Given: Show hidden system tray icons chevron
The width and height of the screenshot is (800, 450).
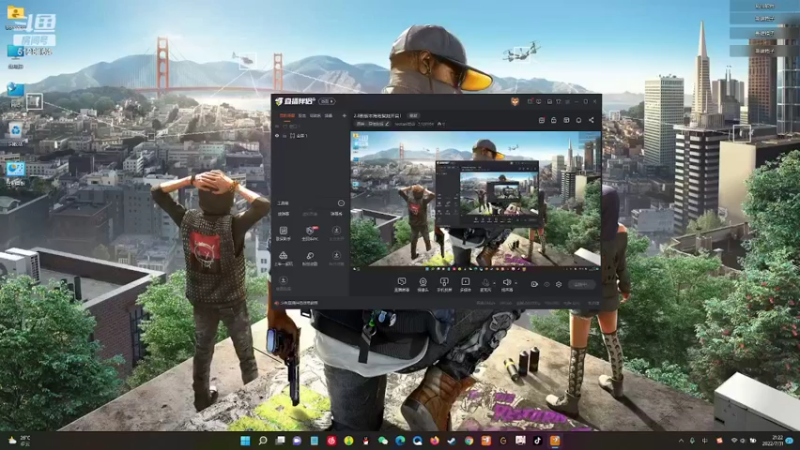Looking at the screenshot, I should point(681,440).
